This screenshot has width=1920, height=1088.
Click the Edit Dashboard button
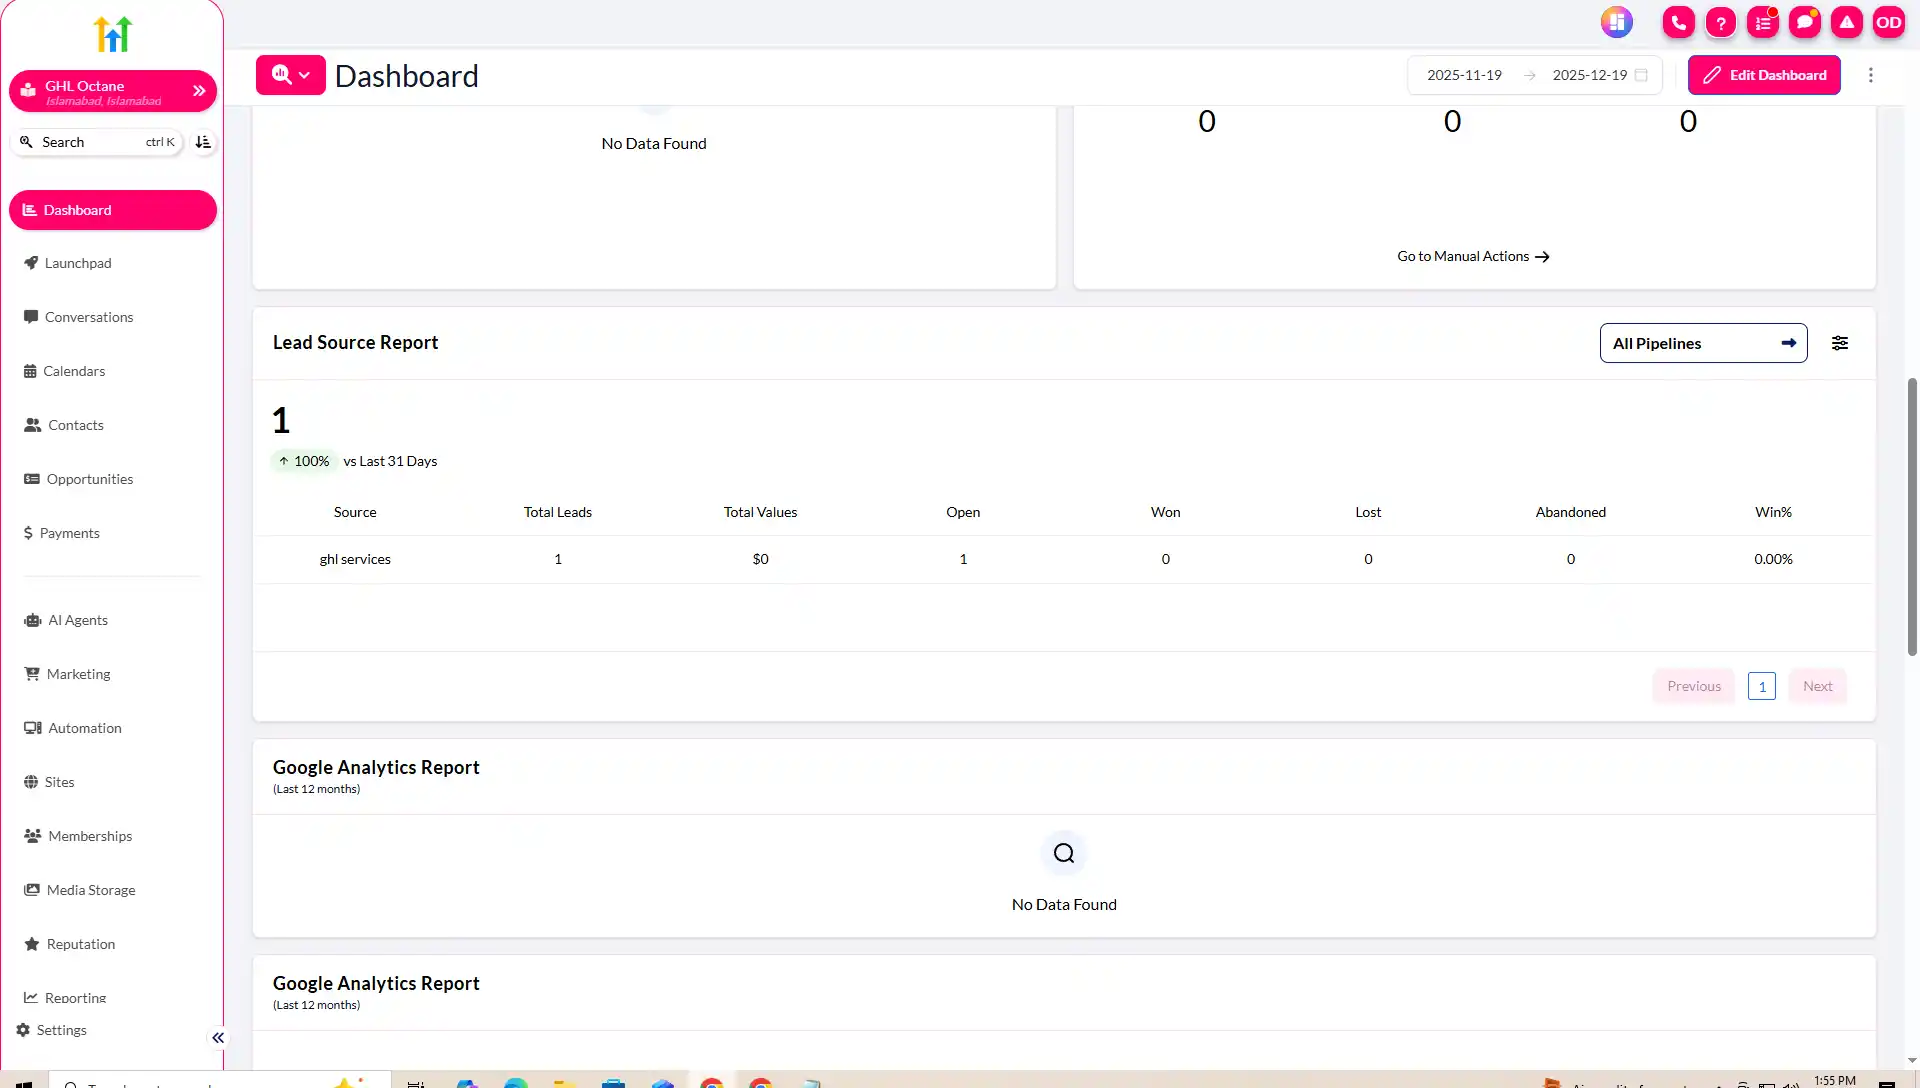pyautogui.click(x=1764, y=75)
